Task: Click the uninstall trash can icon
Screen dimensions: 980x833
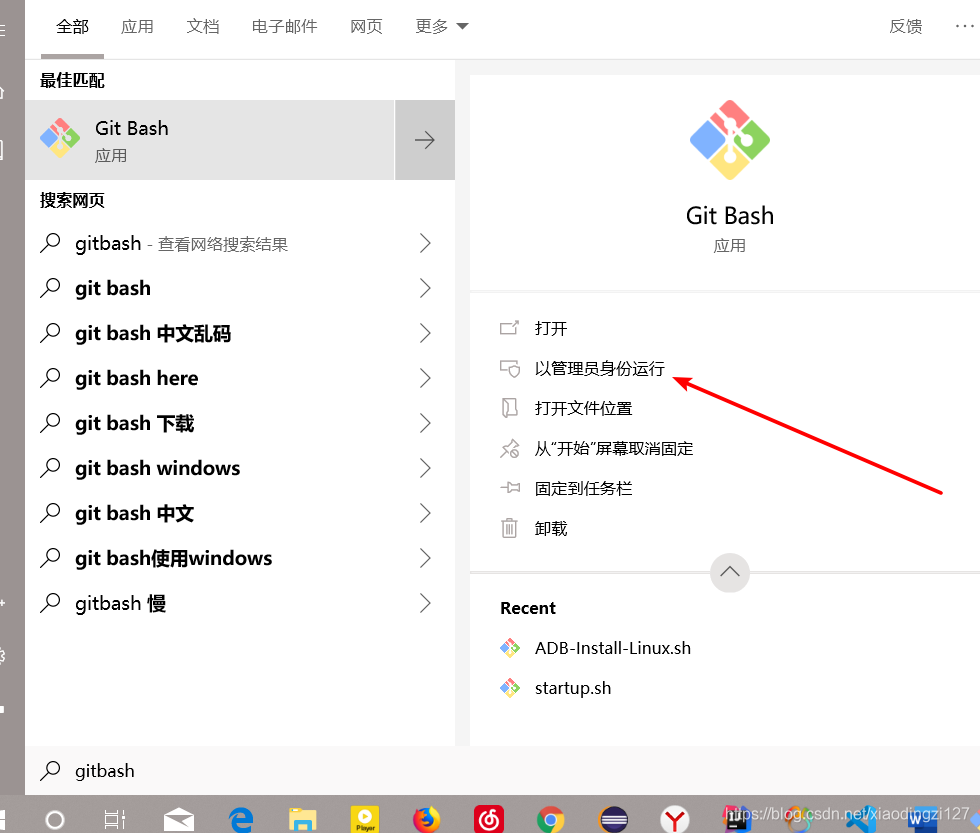Action: [509, 529]
